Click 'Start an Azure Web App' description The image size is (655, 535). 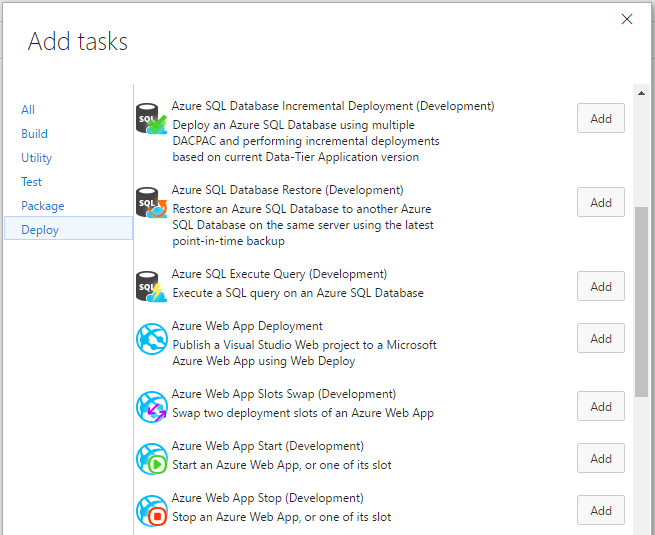282,465
